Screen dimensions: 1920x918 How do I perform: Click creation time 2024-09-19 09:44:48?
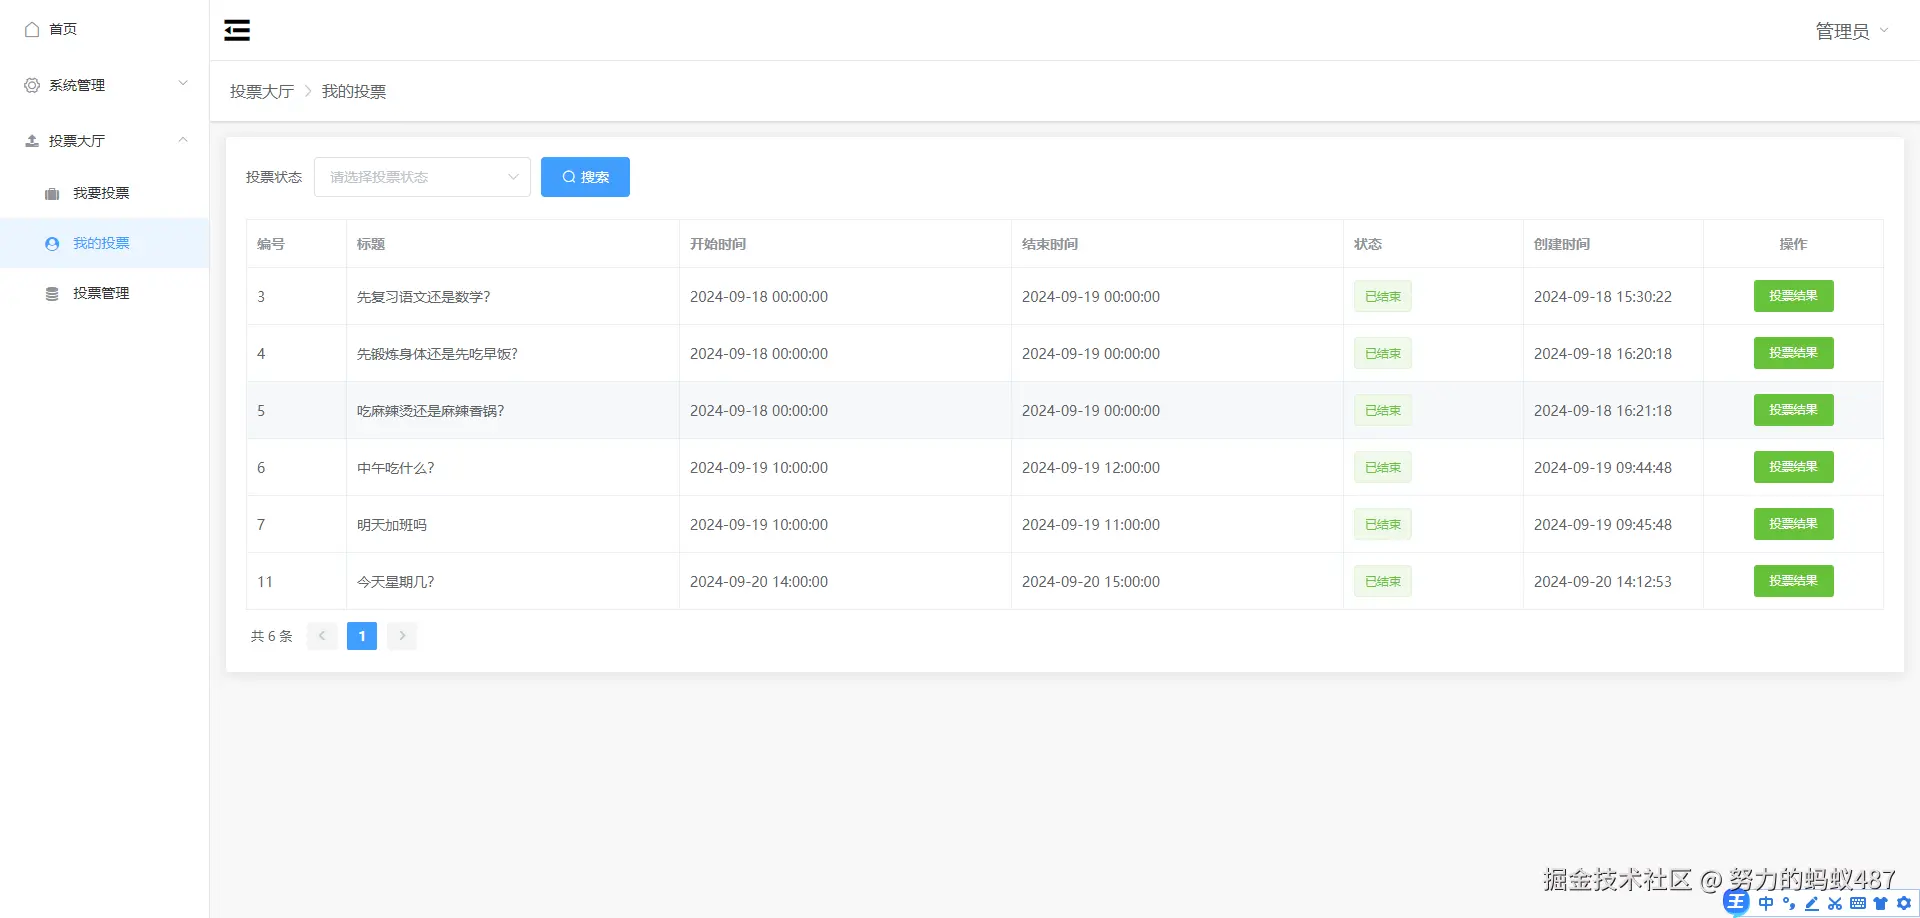tap(1603, 468)
